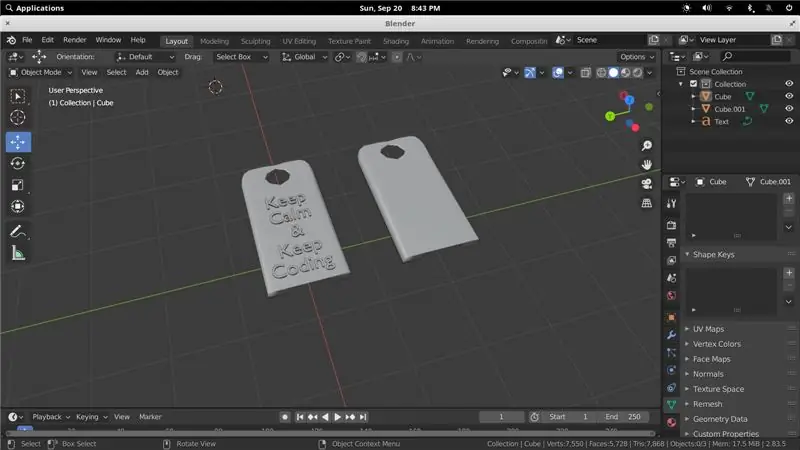Open Applications menu in top bar
This screenshot has height=450, width=800.
click(35, 8)
